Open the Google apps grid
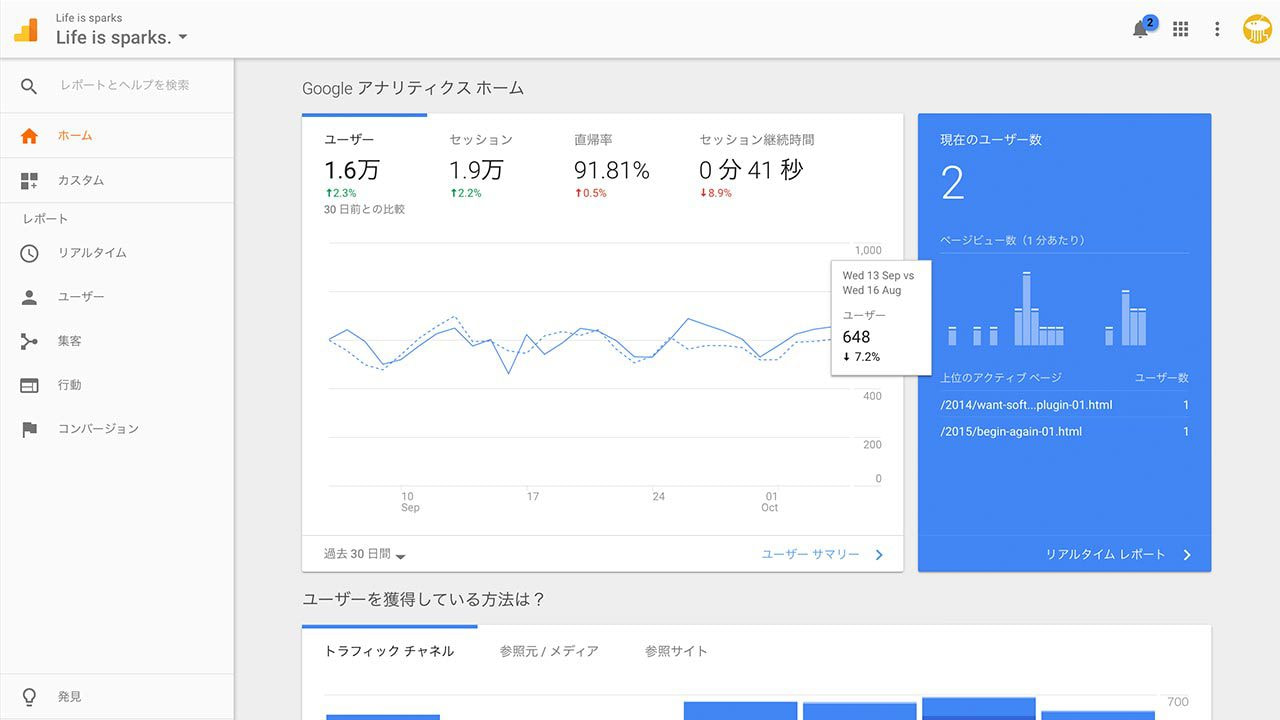The width and height of the screenshot is (1280, 720). [x=1181, y=30]
